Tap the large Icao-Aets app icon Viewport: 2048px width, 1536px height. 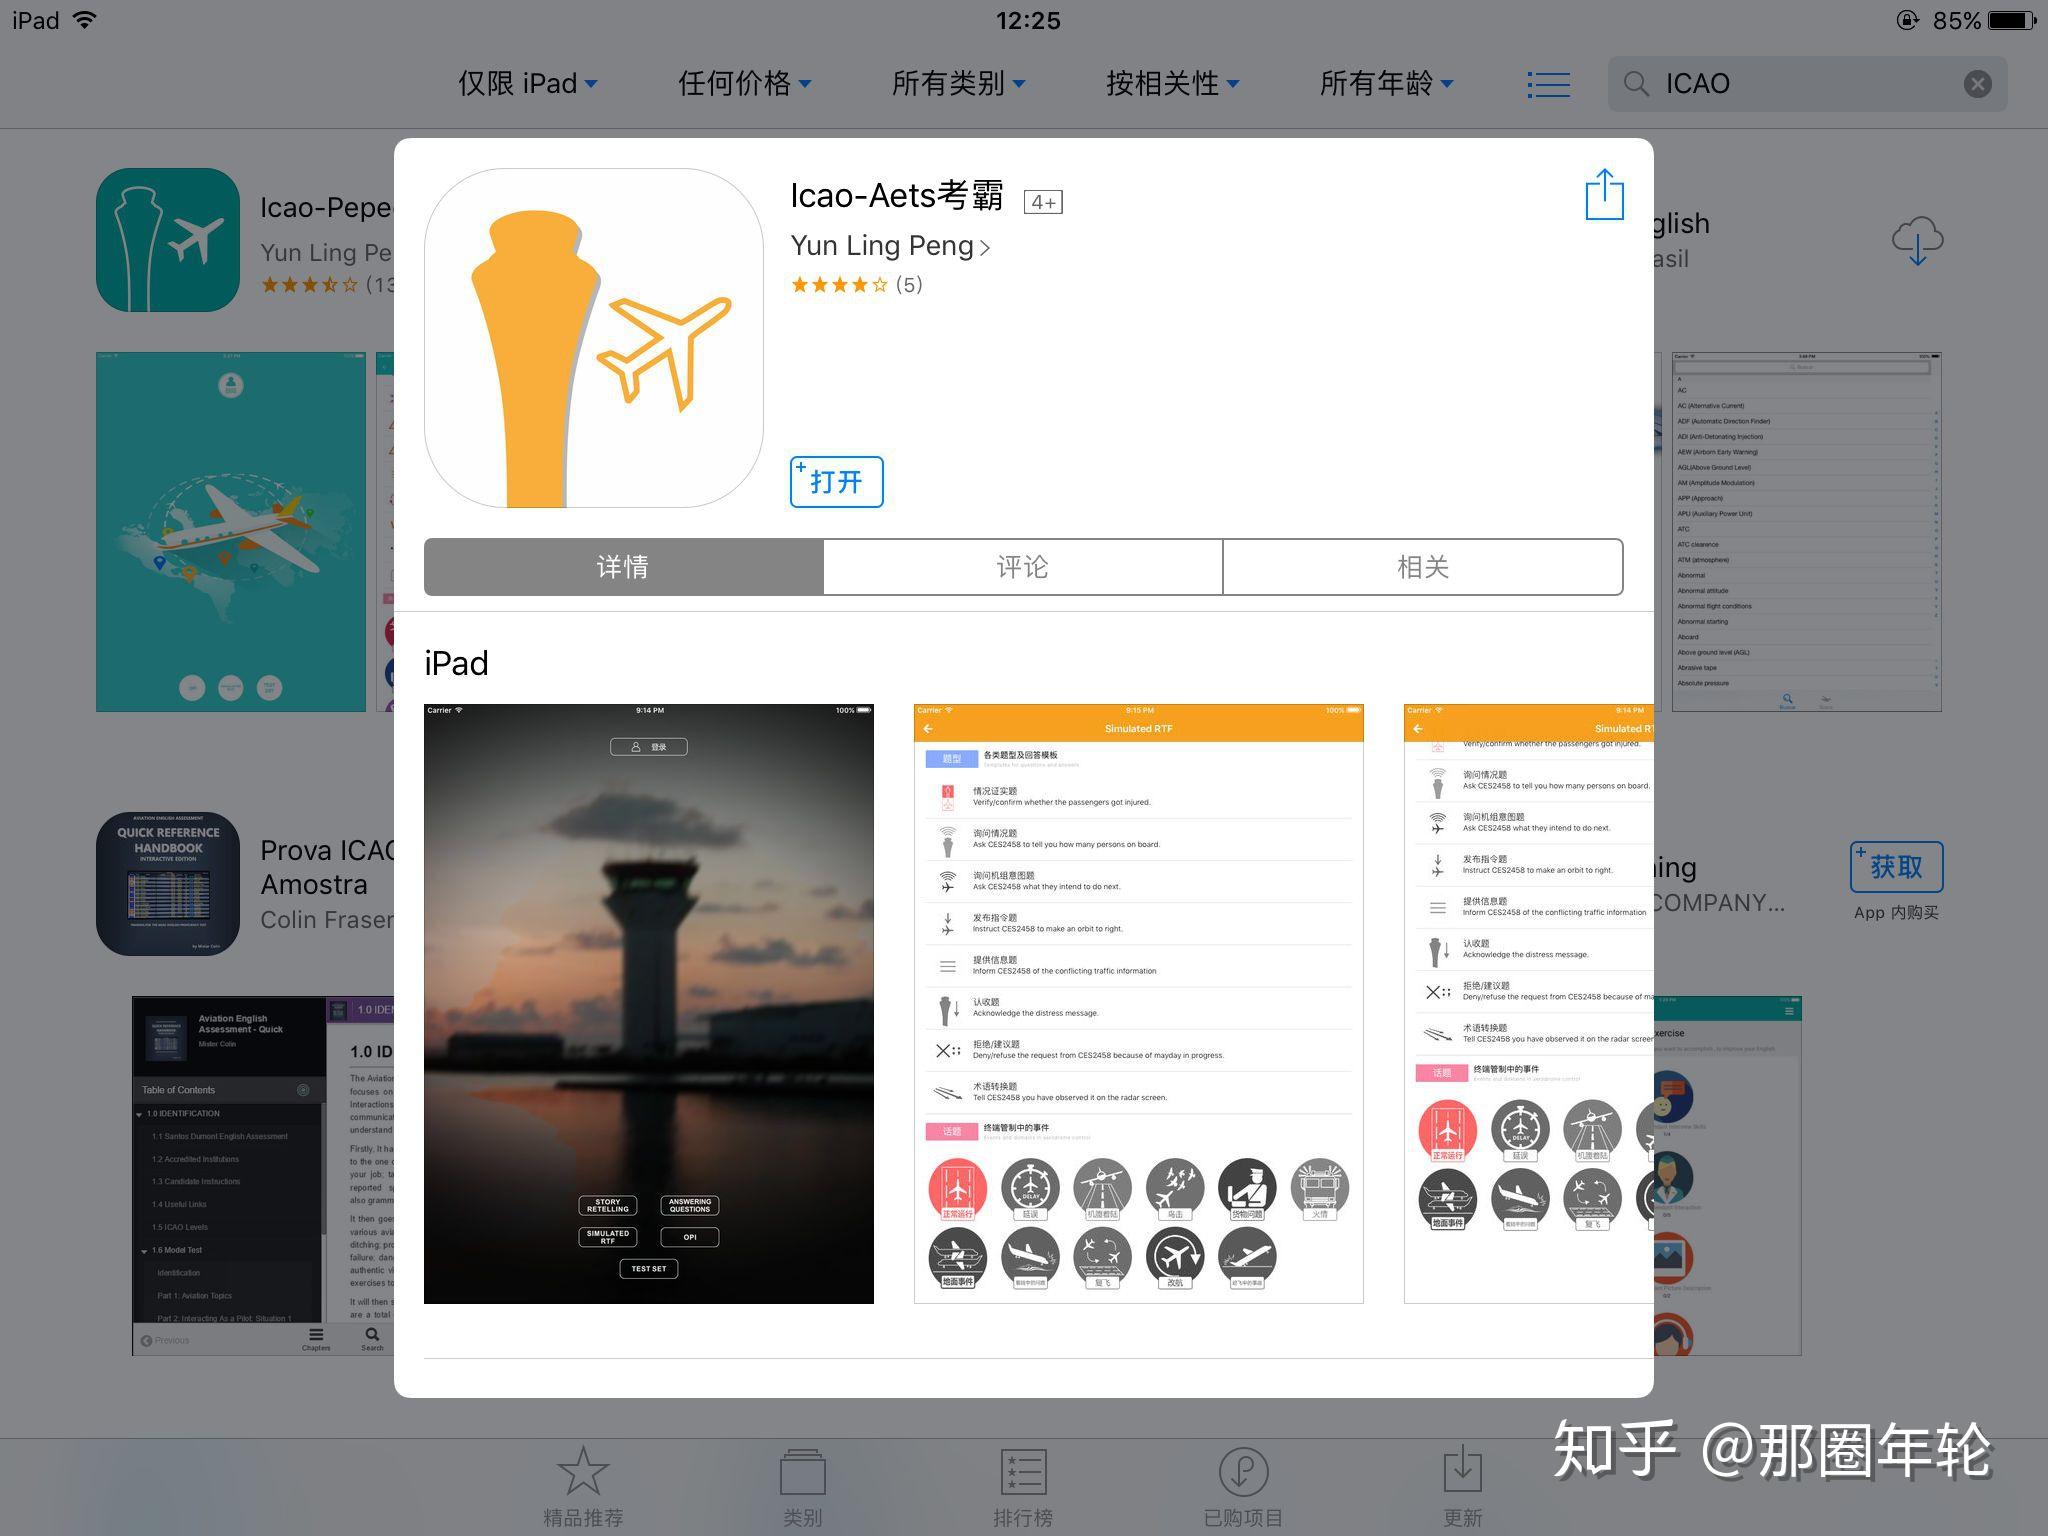point(594,338)
